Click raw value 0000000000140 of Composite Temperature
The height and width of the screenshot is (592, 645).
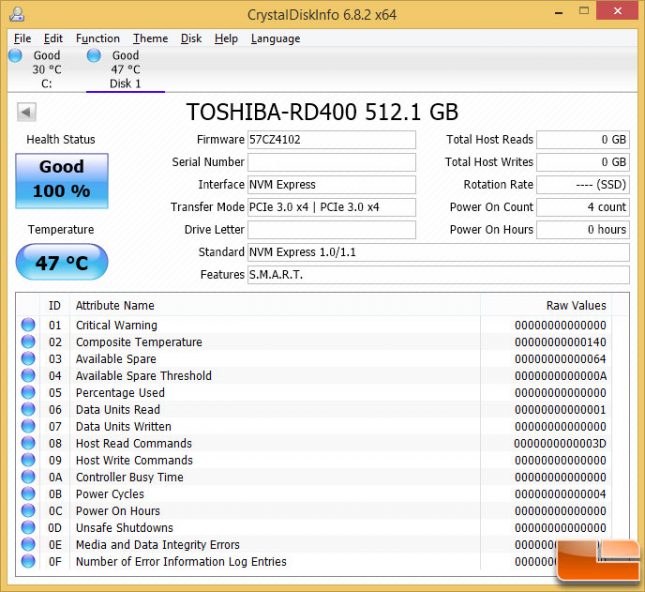(560, 342)
